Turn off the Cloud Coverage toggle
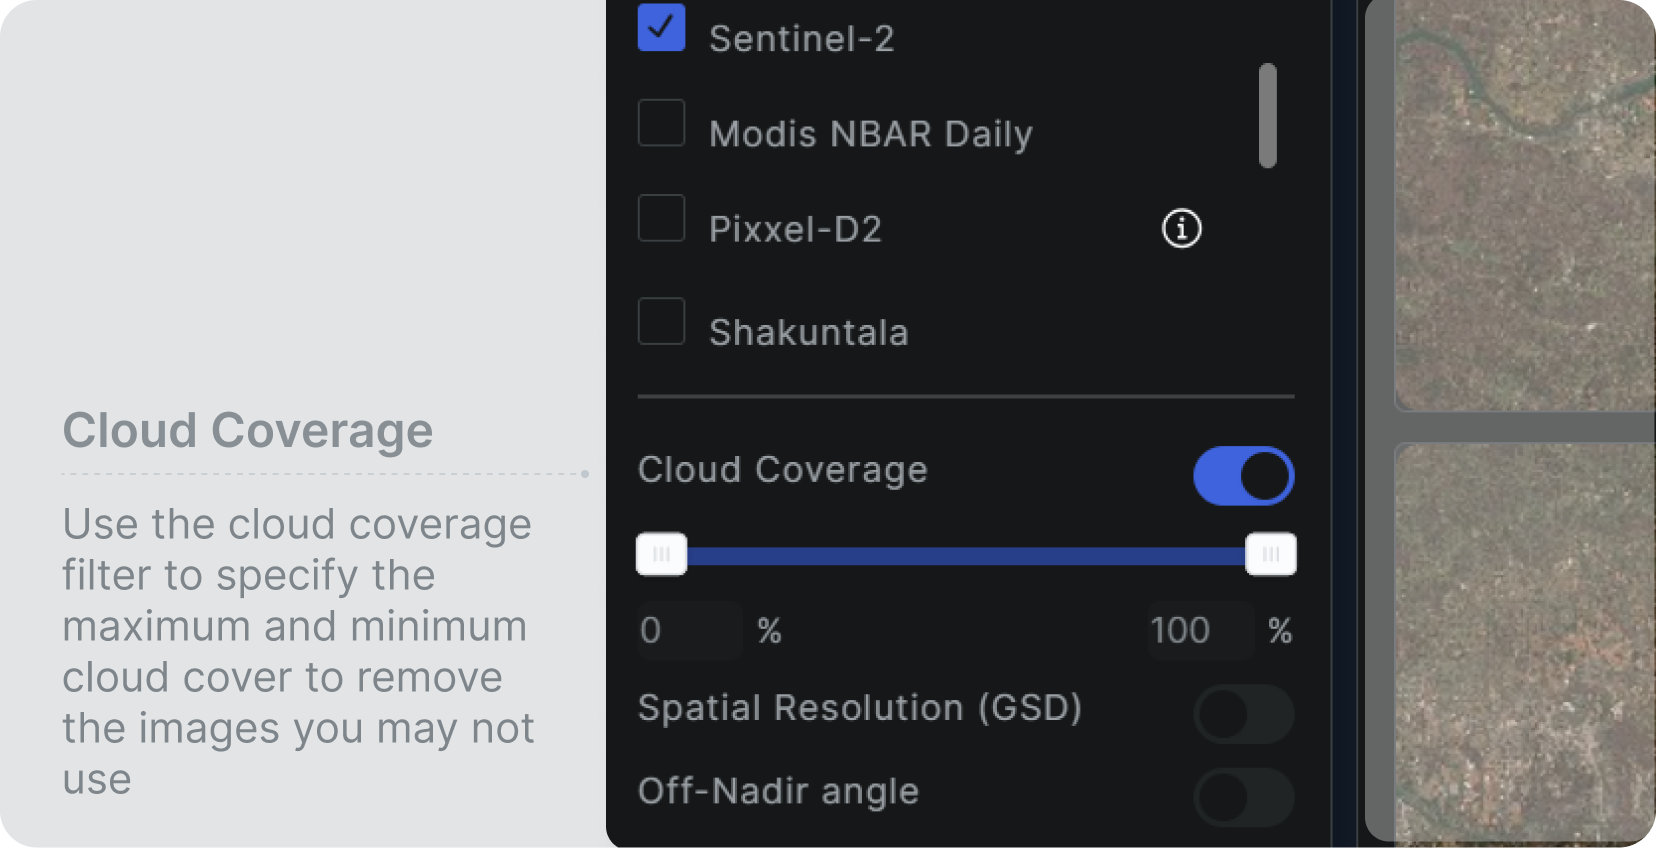1656x848 pixels. [1243, 476]
